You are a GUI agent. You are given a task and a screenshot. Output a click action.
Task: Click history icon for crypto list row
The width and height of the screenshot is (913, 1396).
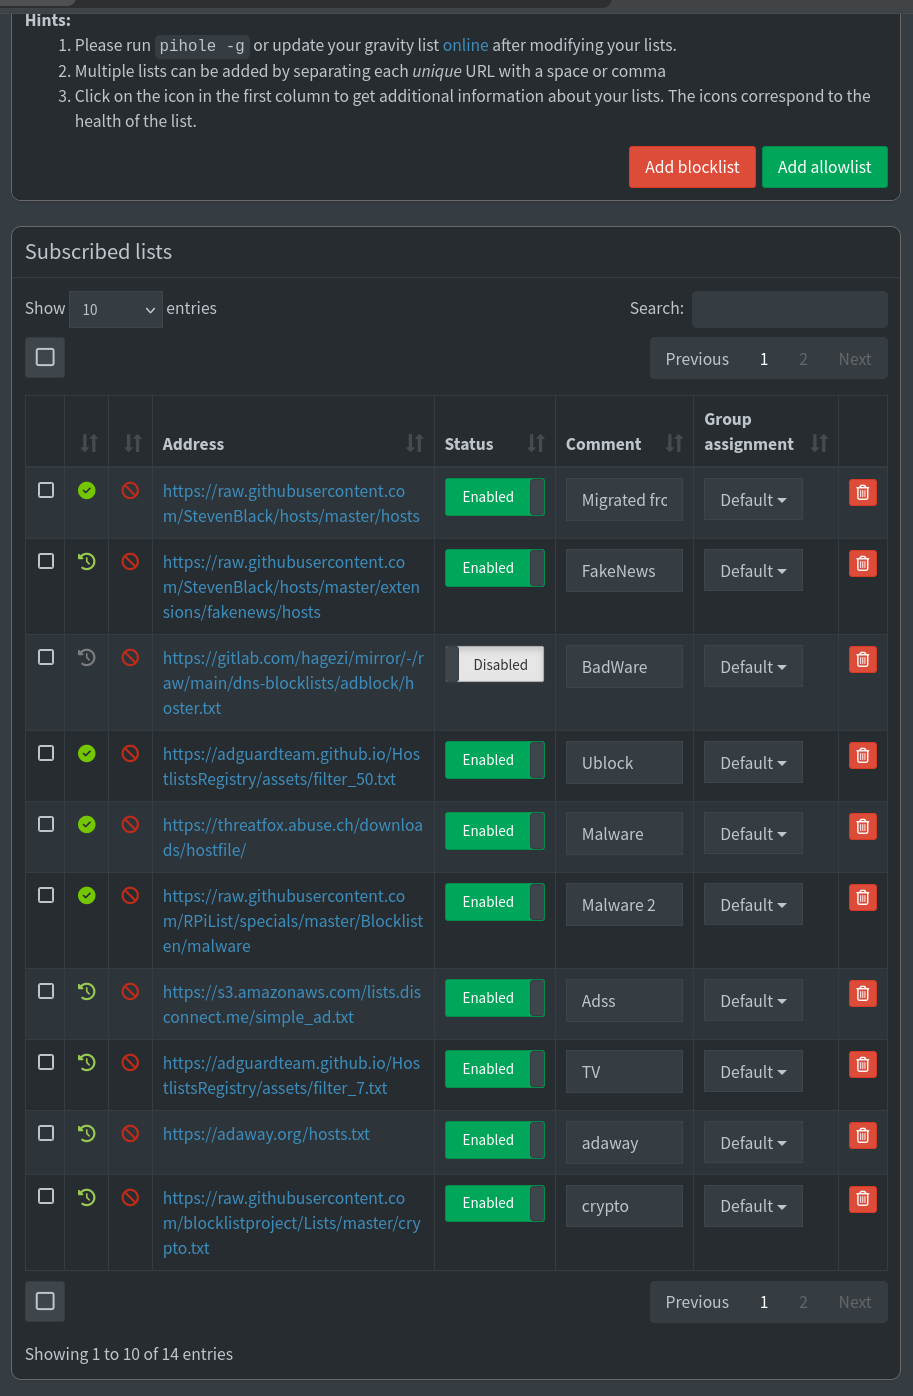[x=87, y=1196]
